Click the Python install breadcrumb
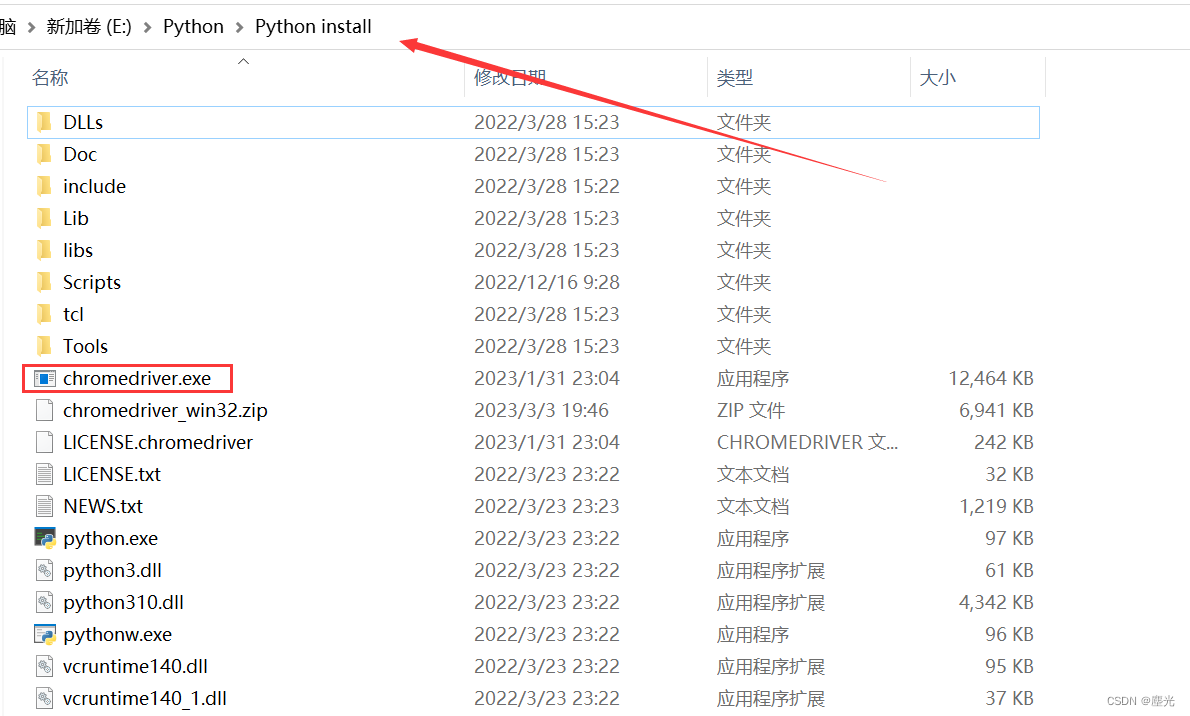 (x=313, y=27)
